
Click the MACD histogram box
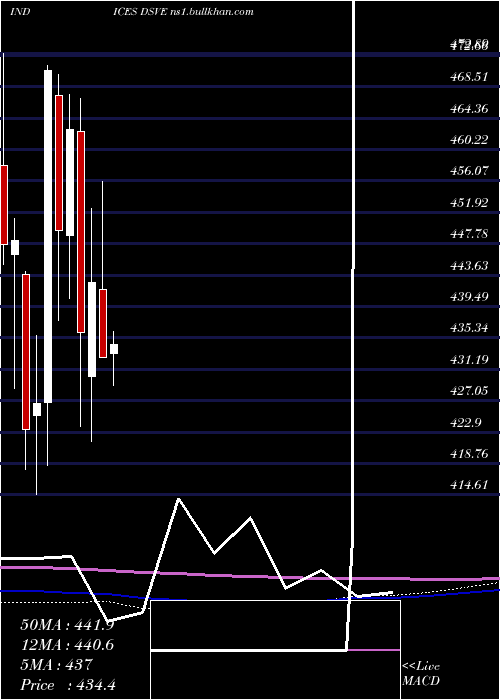click(275, 650)
